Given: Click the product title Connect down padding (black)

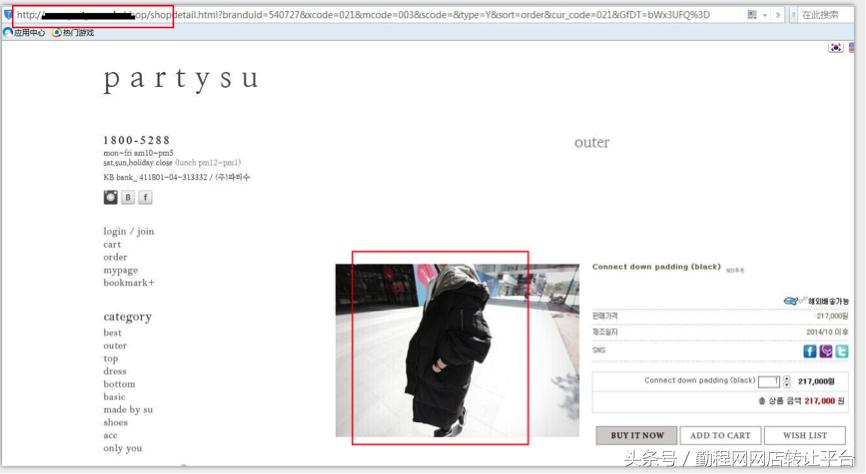Looking at the screenshot, I should coord(656,267).
